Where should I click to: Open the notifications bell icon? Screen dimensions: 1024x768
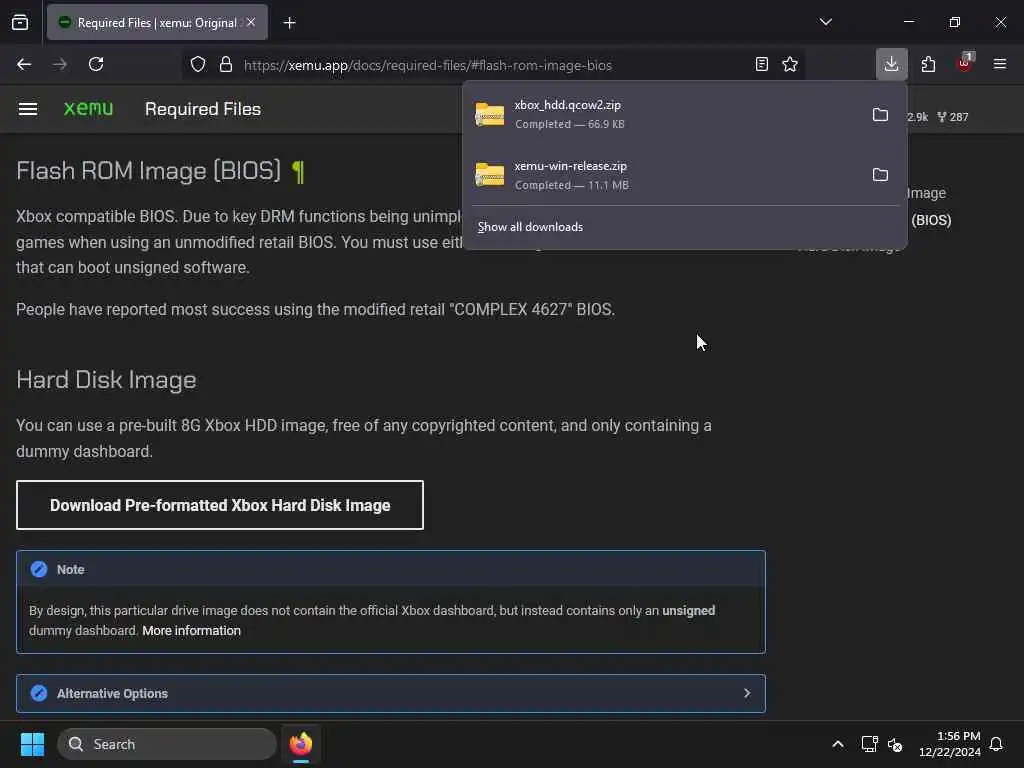click(997, 744)
